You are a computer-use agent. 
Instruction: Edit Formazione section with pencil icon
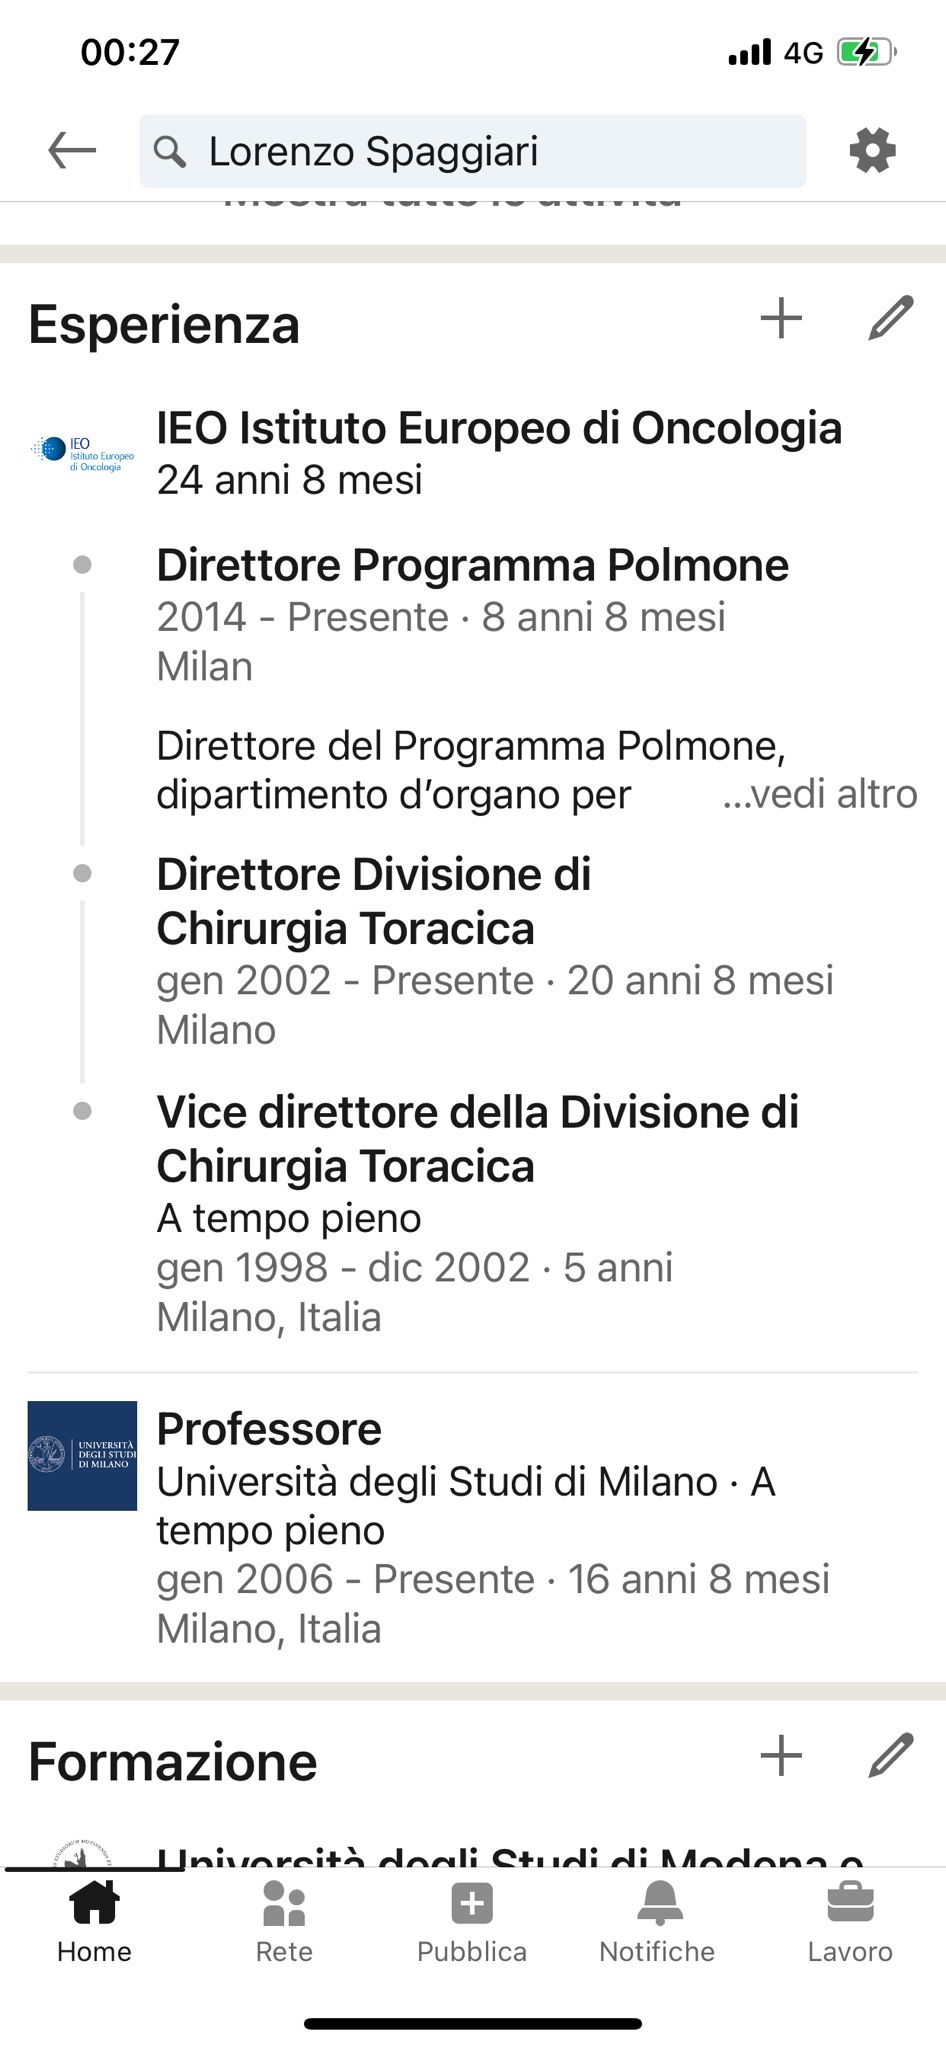pyautogui.click(x=890, y=1756)
